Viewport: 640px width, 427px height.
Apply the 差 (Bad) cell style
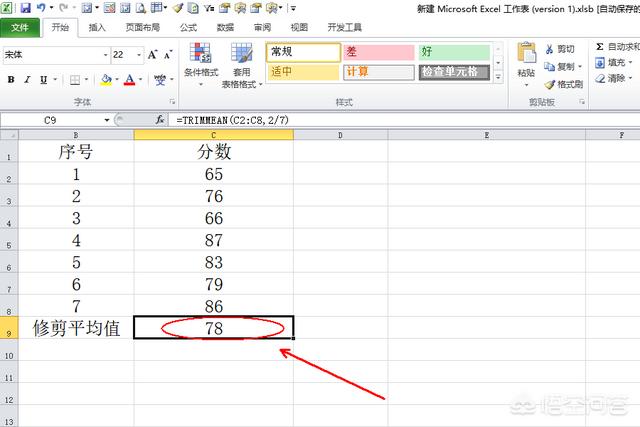pos(378,52)
